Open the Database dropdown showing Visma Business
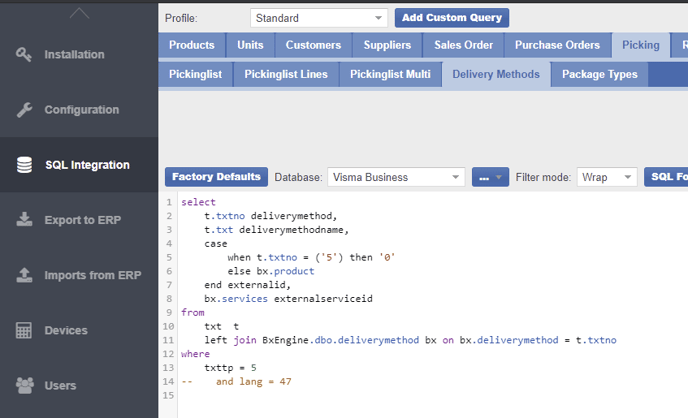The image size is (688, 418). (x=396, y=177)
